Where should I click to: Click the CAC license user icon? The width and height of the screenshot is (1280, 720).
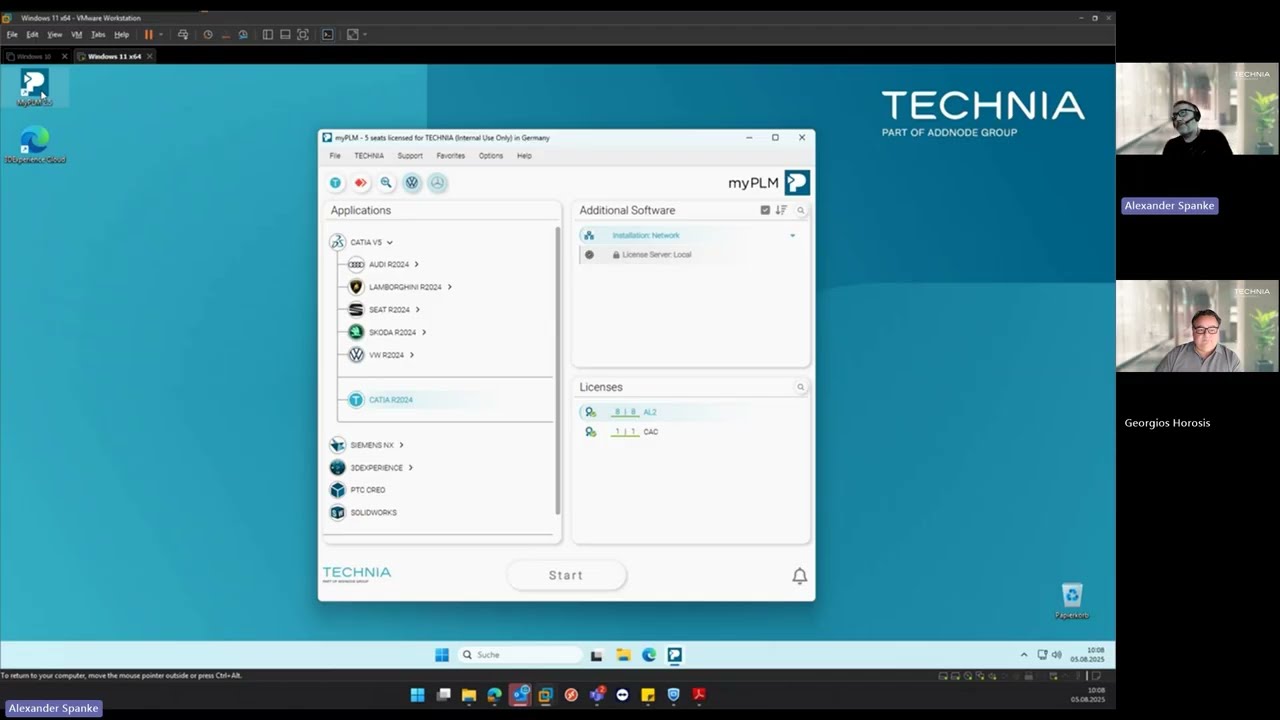click(x=590, y=432)
